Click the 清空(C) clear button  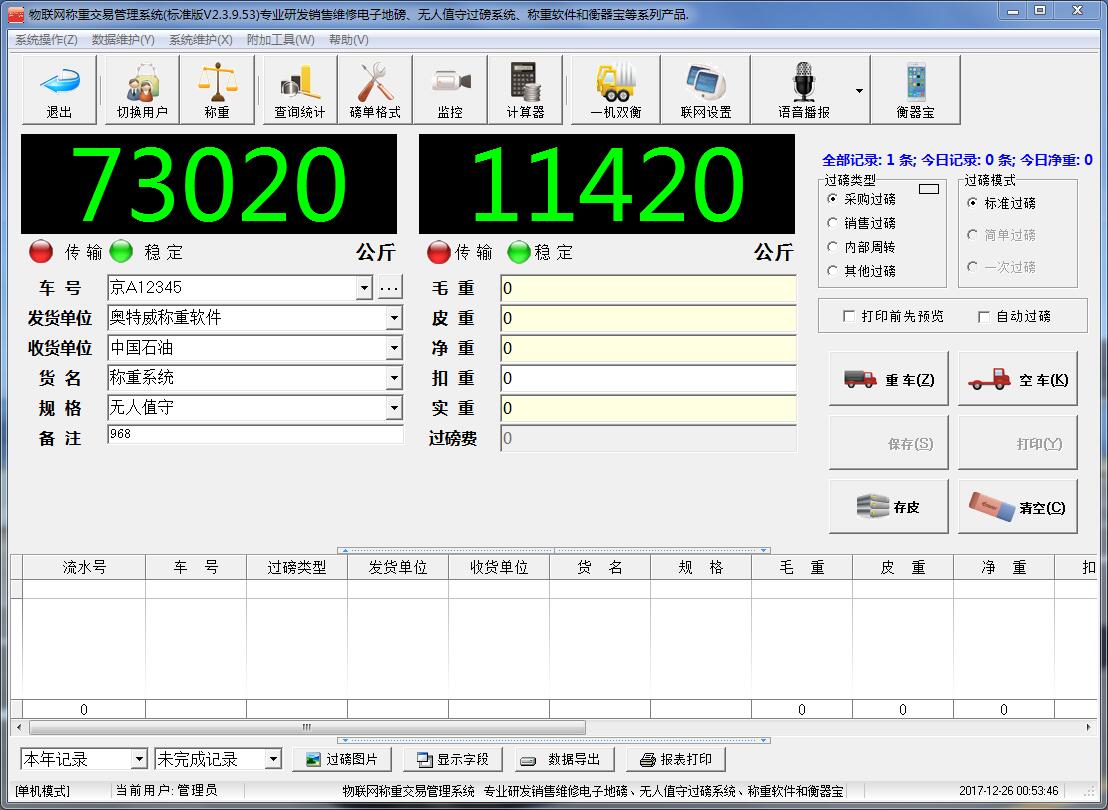tap(1017, 506)
